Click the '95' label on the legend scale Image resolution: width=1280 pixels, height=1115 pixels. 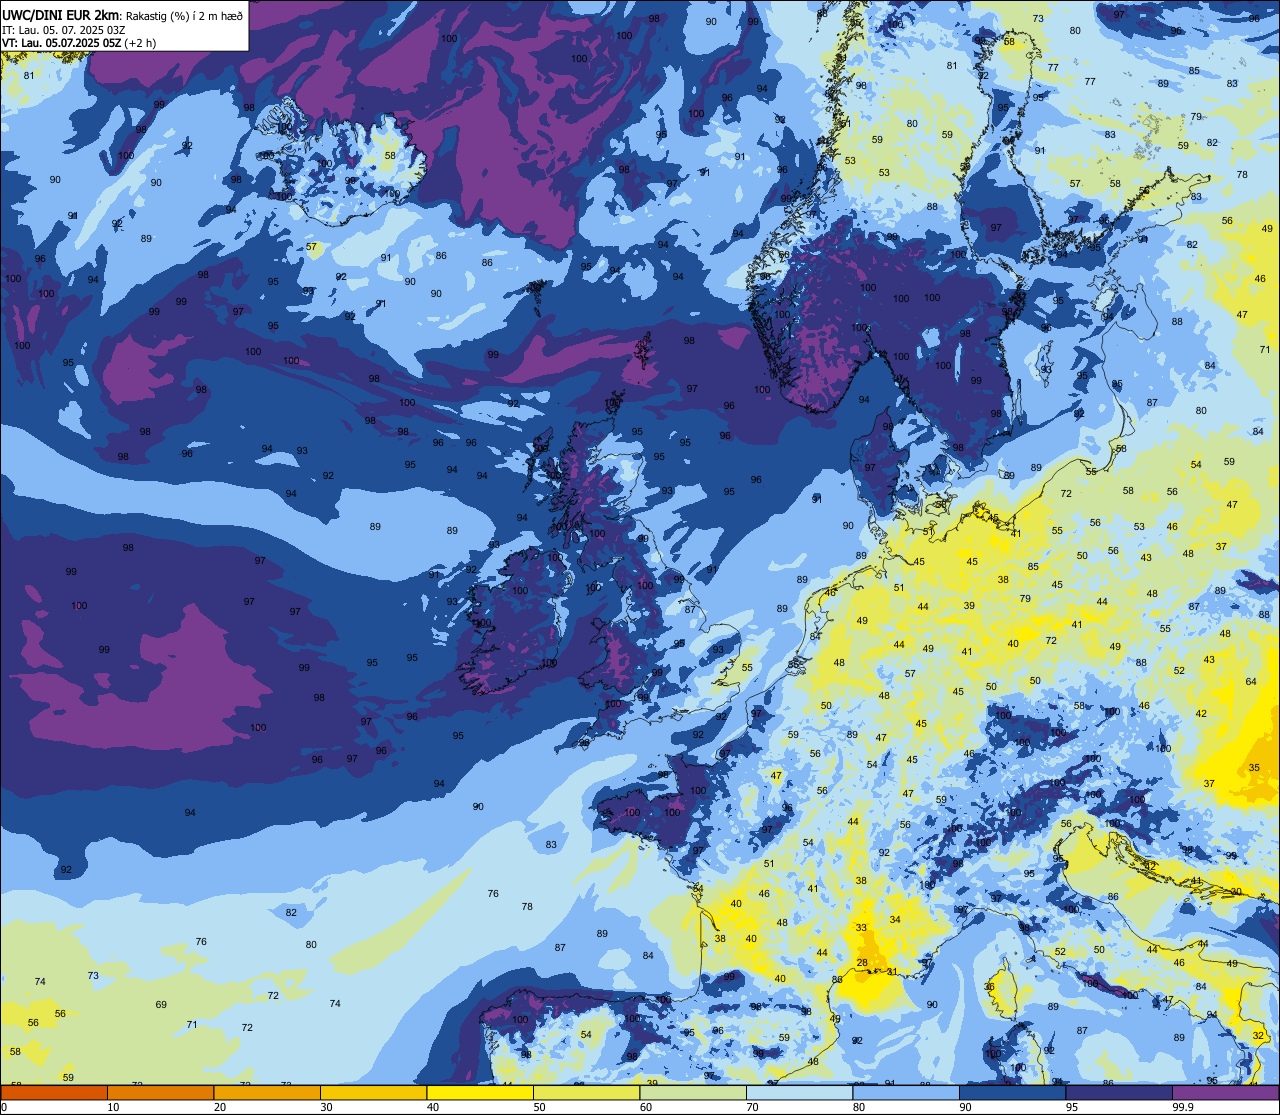coord(1072,1107)
